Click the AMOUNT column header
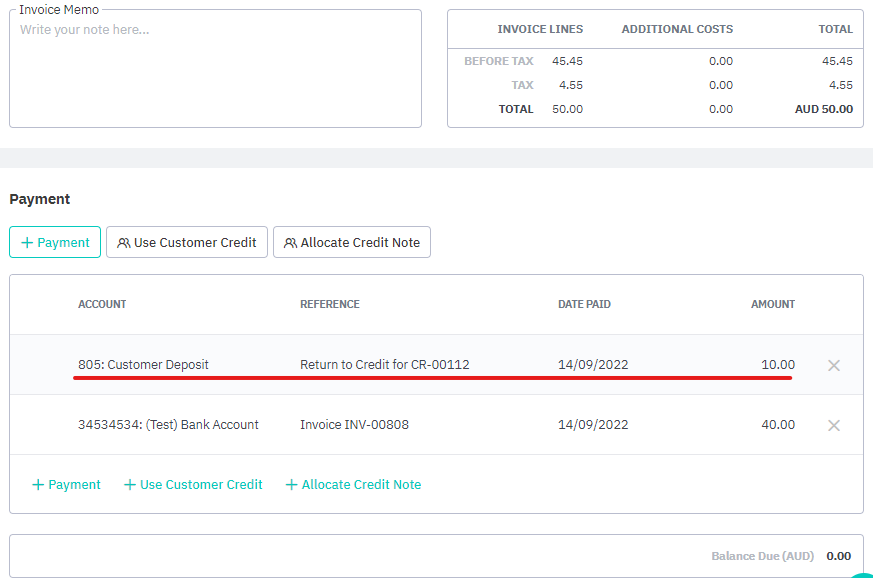The width and height of the screenshot is (873, 578). (773, 304)
